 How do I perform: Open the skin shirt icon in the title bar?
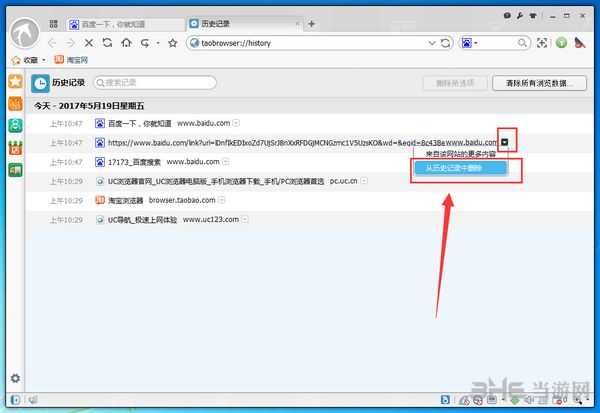[533, 15]
